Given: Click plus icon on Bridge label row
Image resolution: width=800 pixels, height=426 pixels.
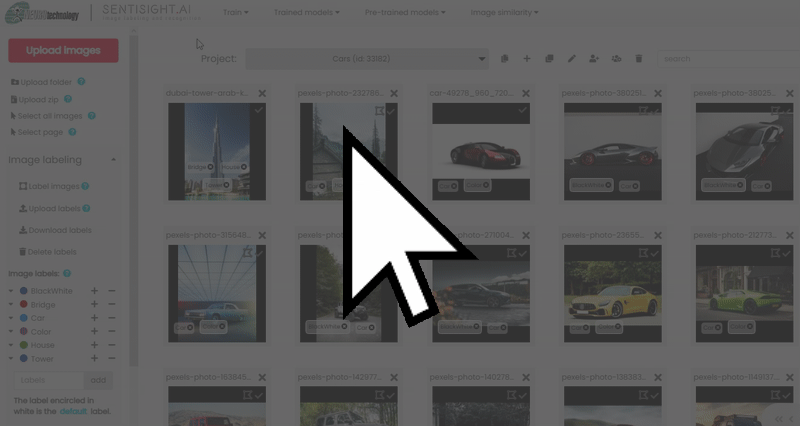Looking at the screenshot, I should tap(94, 304).
